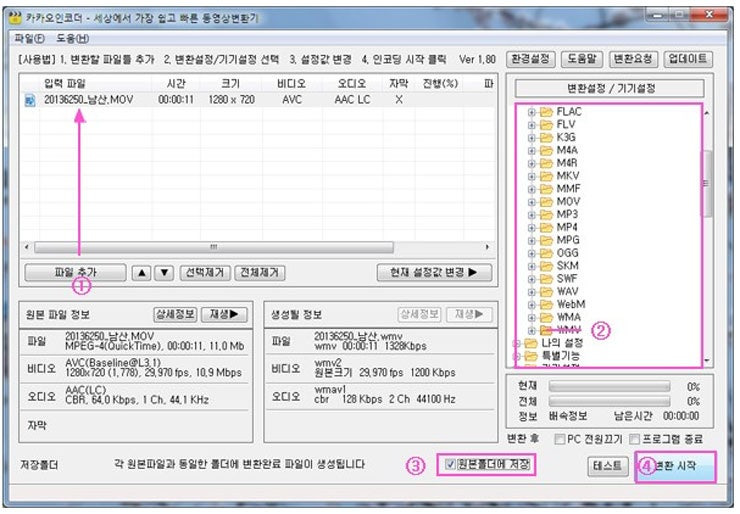Toggle the 프로그램 종료 checkbox
740x514 pixels.
point(635,439)
